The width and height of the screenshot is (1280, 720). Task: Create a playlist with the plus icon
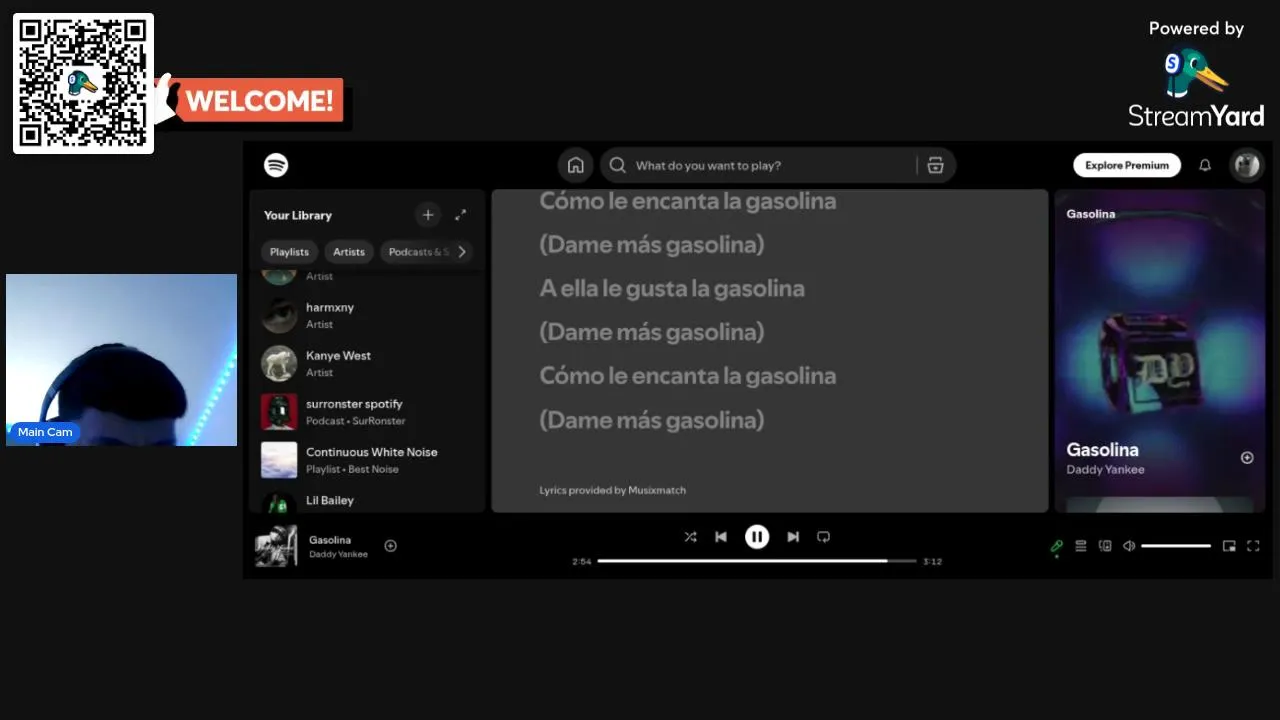tap(428, 215)
